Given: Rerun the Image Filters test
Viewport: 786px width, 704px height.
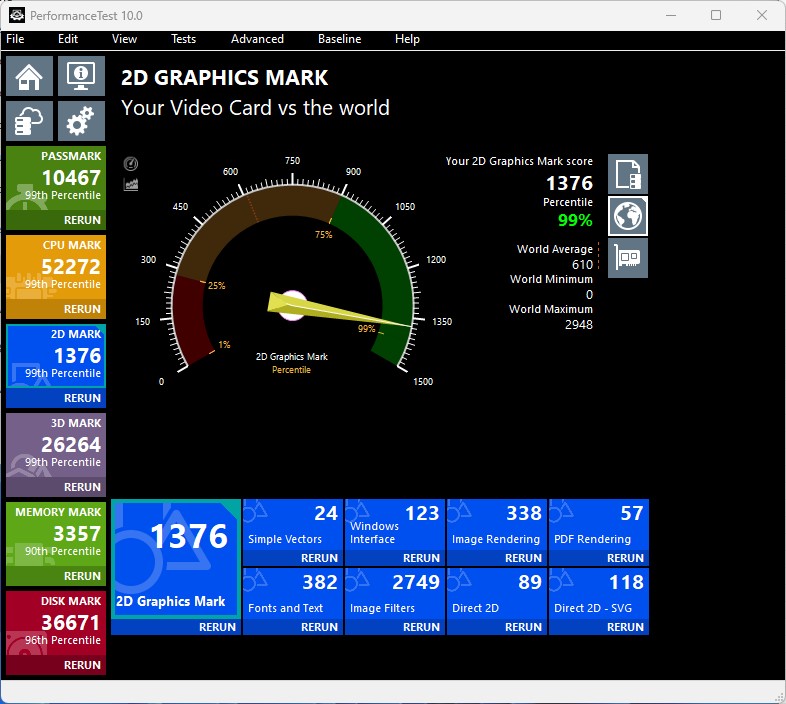Looking at the screenshot, I should 421,627.
